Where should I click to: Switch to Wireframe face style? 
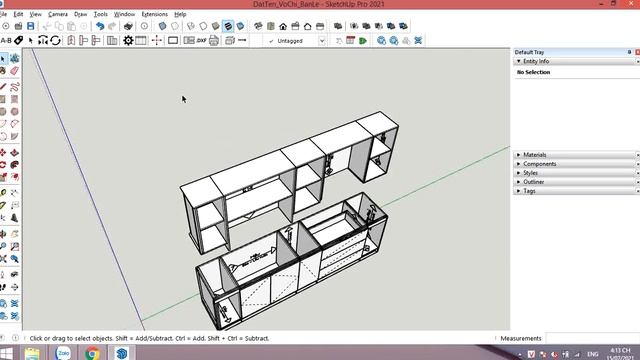pyautogui.click(x=191, y=26)
